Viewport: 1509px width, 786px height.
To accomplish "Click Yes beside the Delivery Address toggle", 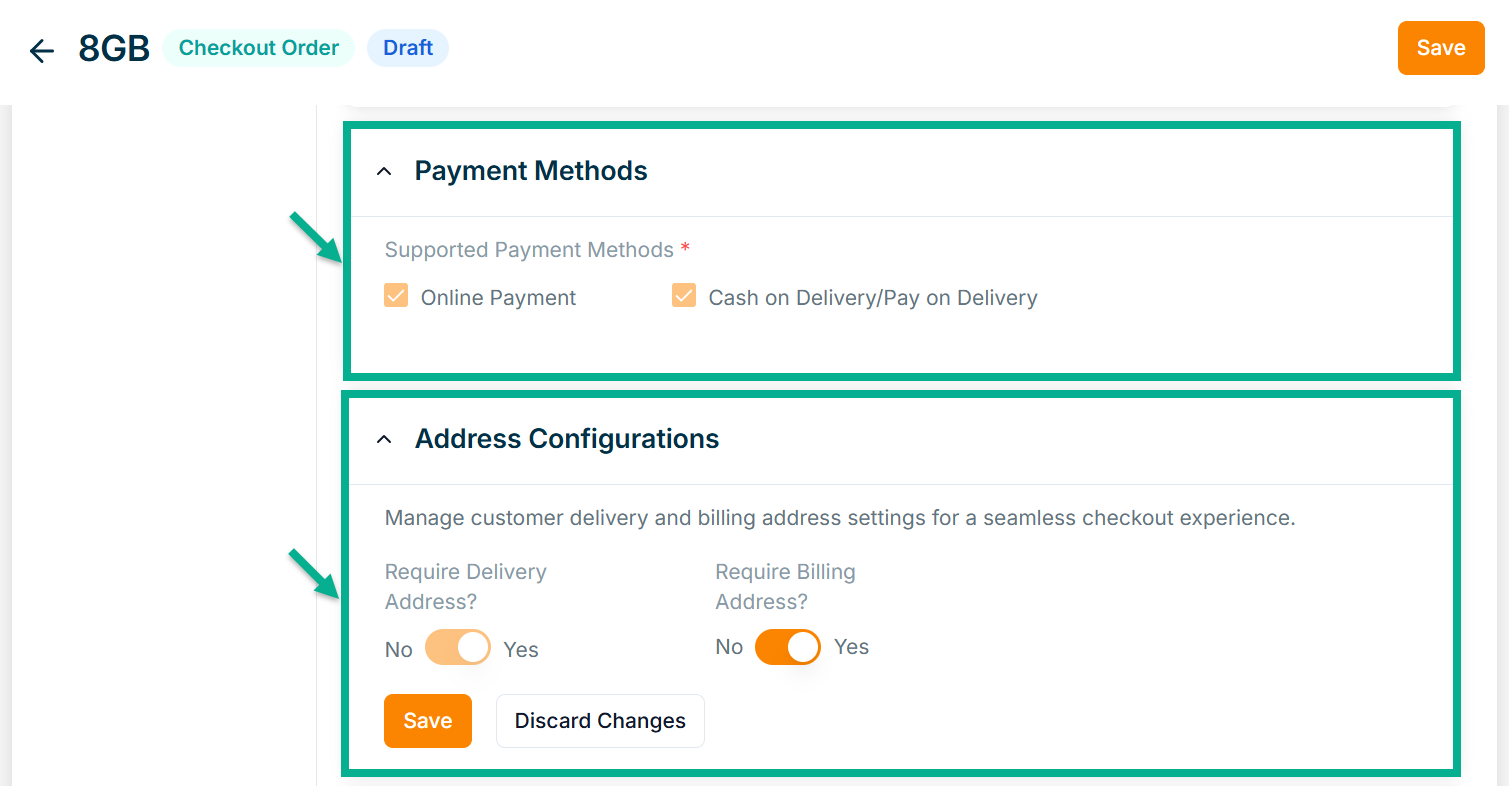I will tap(521, 650).
